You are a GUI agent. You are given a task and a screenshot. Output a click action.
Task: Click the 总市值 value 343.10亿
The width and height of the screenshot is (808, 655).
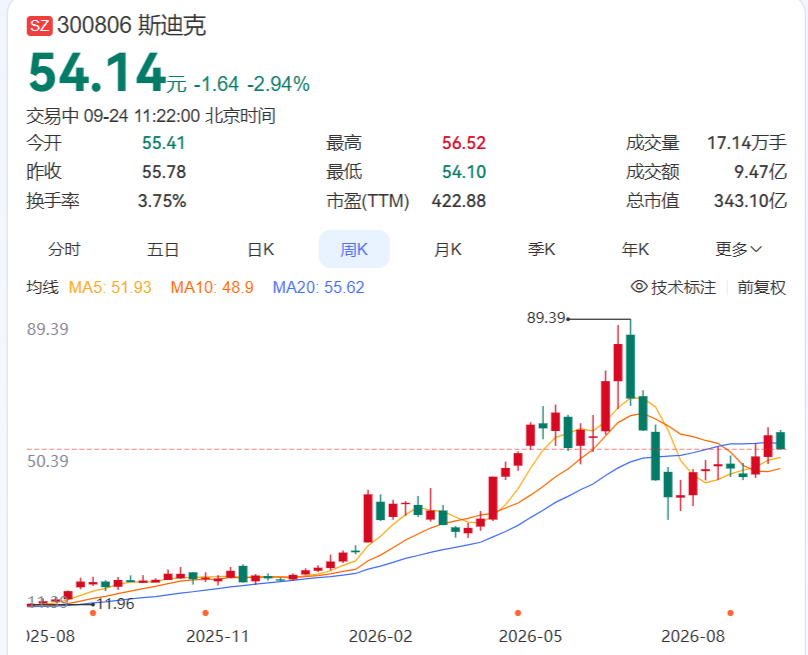click(x=750, y=201)
